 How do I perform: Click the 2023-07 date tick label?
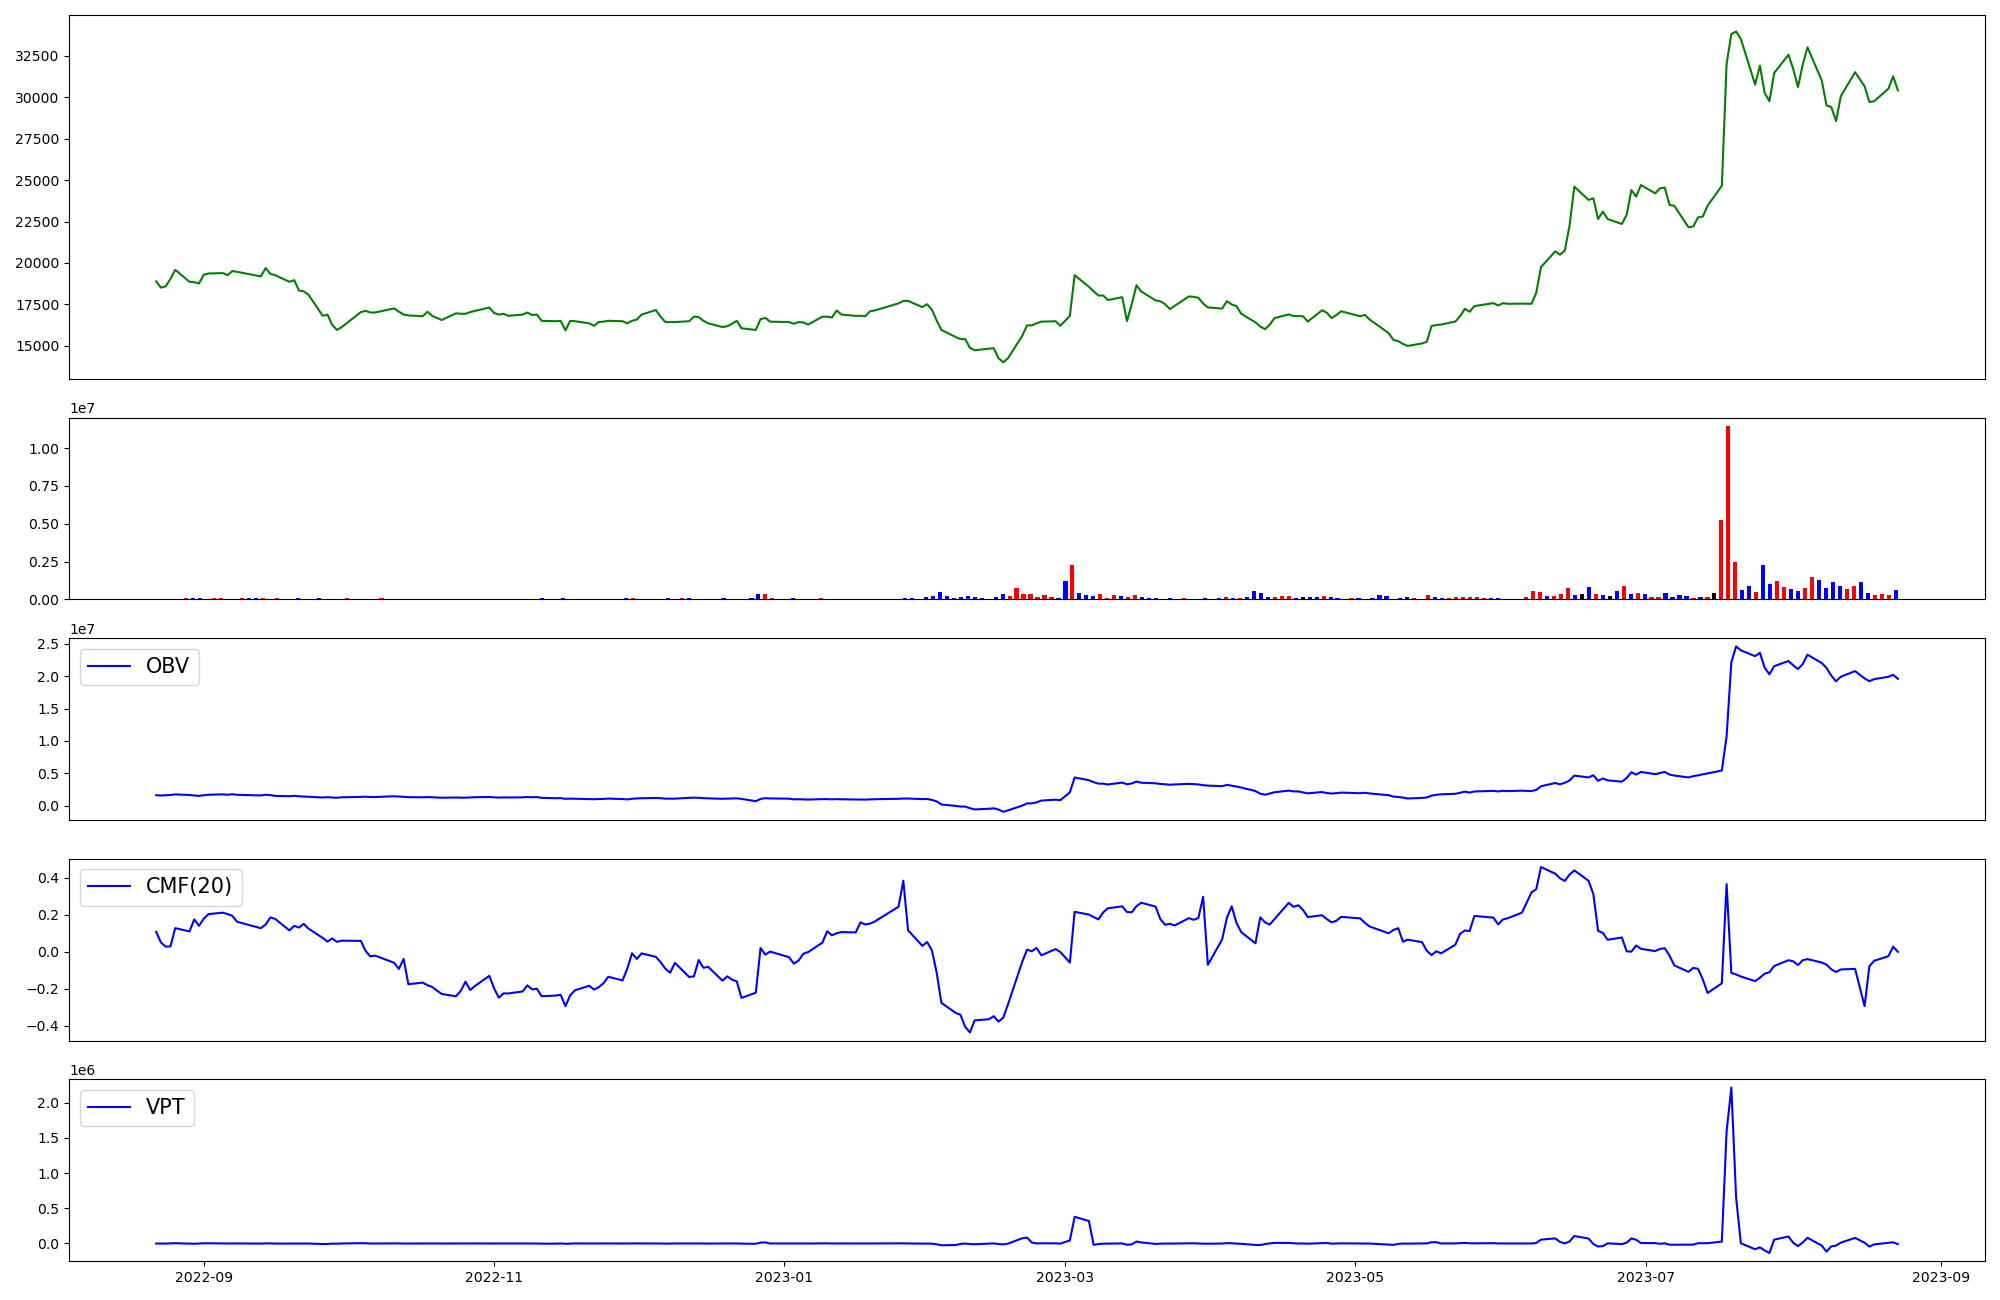click(1646, 1277)
